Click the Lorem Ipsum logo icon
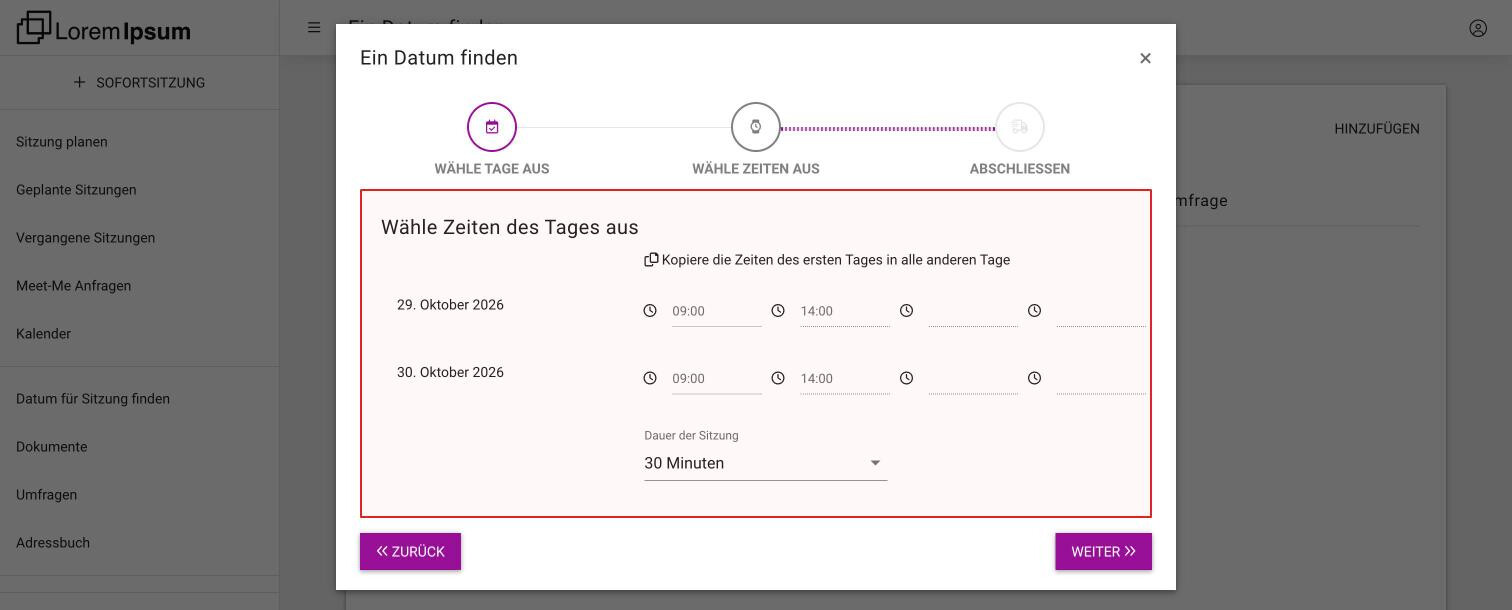Viewport: 1512px width, 610px height. [34, 28]
